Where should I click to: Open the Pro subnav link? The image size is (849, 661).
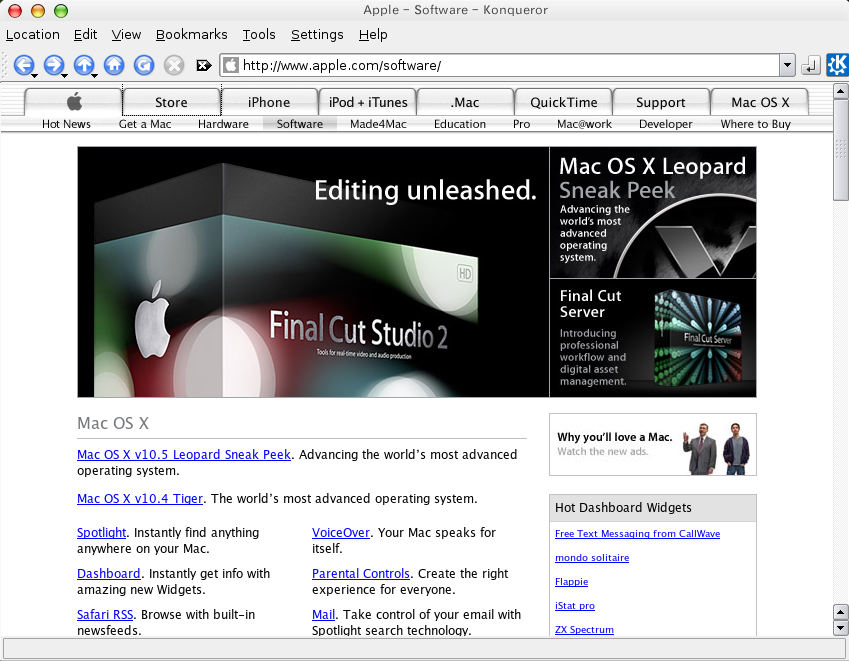coord(521,124)
